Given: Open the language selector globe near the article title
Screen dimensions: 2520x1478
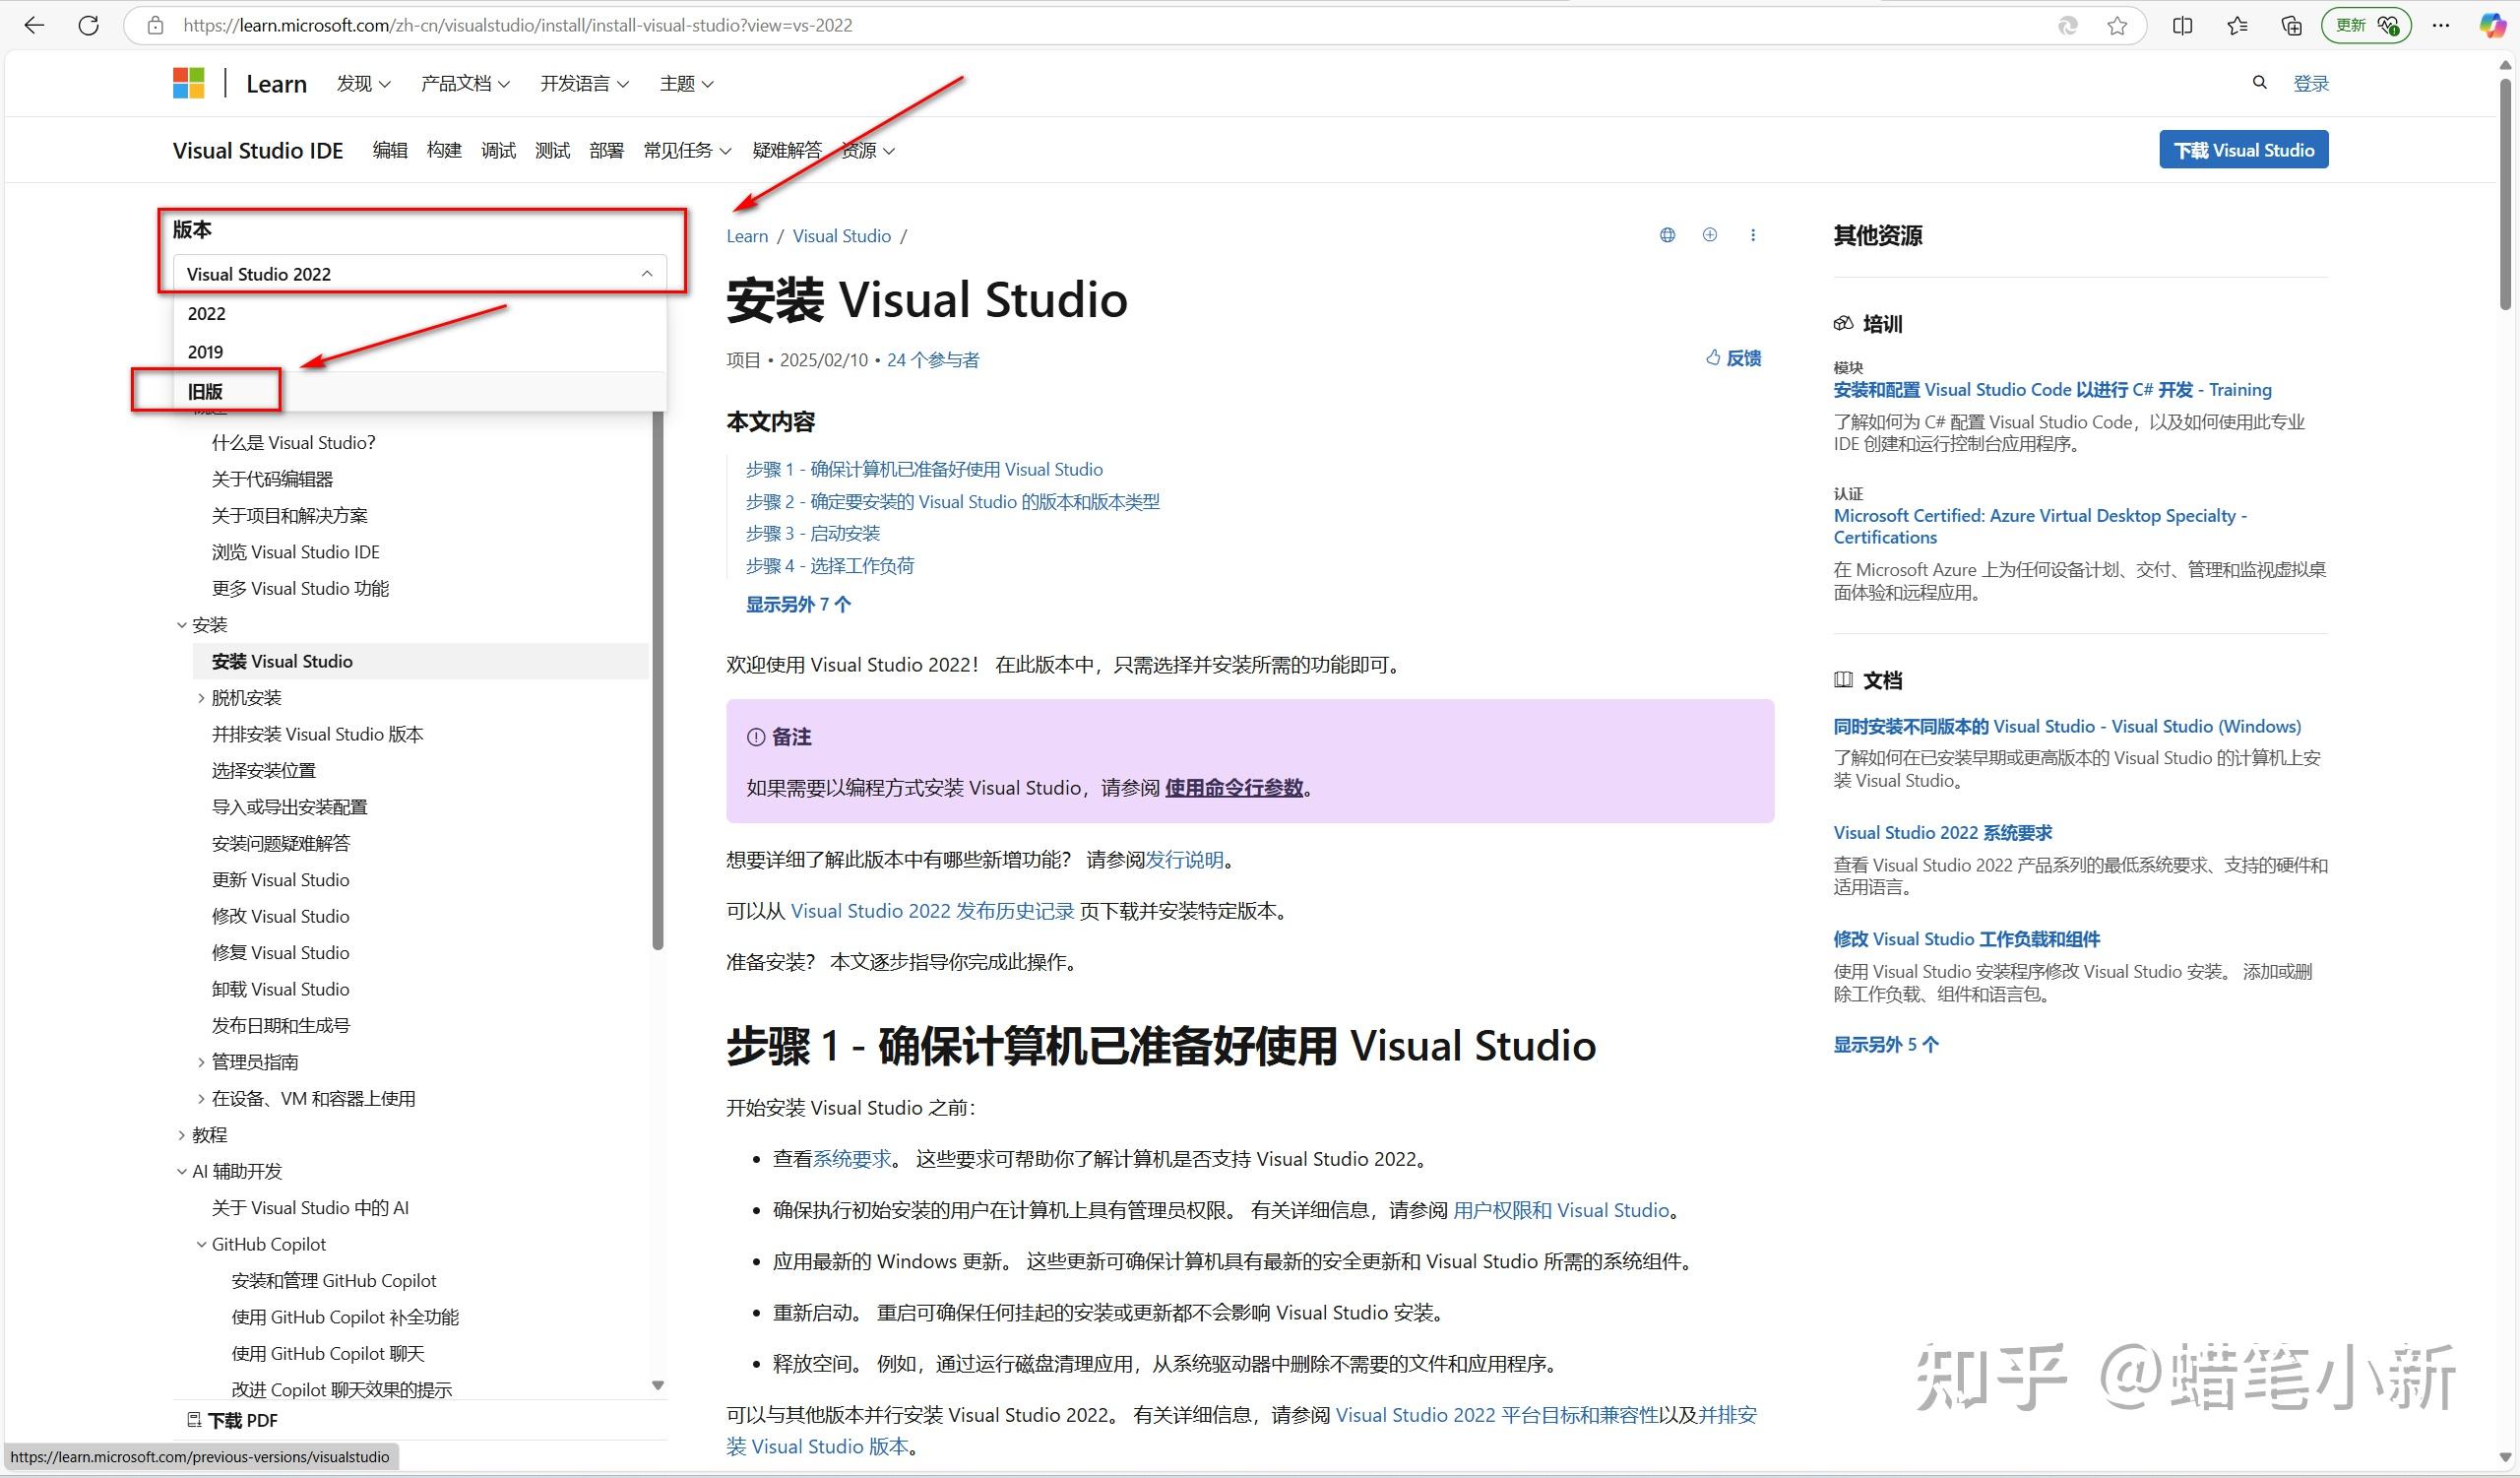Looking at the screenshot, I should [x=1666, y=234].
